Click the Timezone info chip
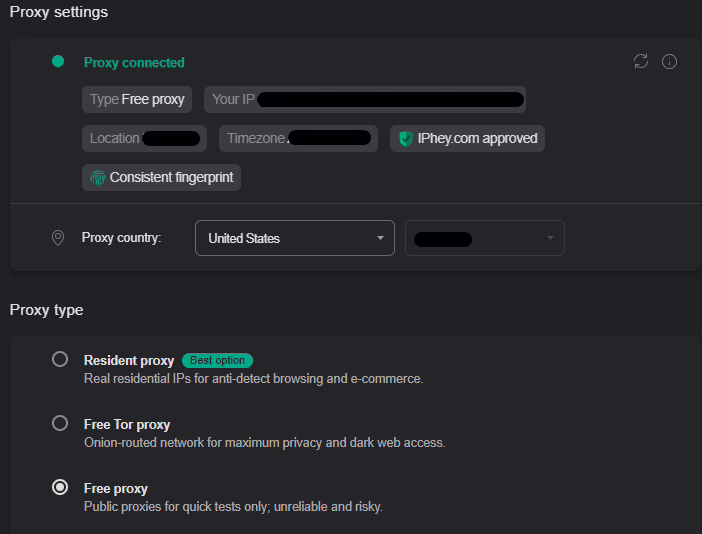 298,139
